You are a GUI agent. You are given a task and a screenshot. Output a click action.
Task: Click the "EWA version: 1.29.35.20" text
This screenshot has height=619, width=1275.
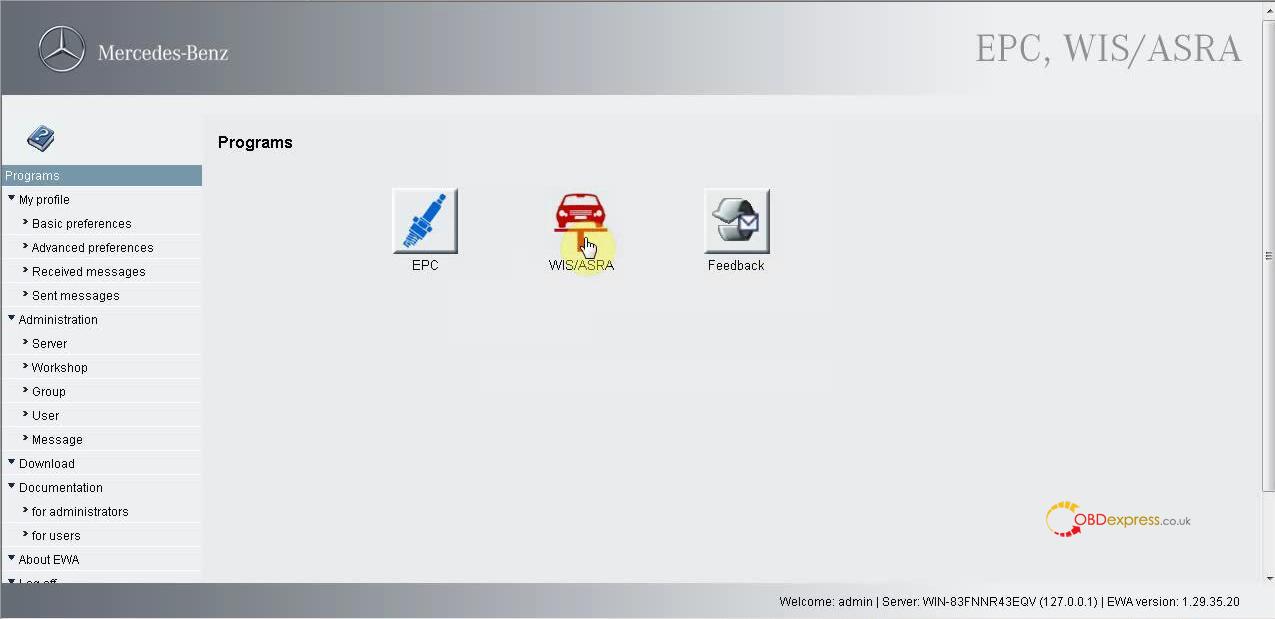(x=1173, y=602)
